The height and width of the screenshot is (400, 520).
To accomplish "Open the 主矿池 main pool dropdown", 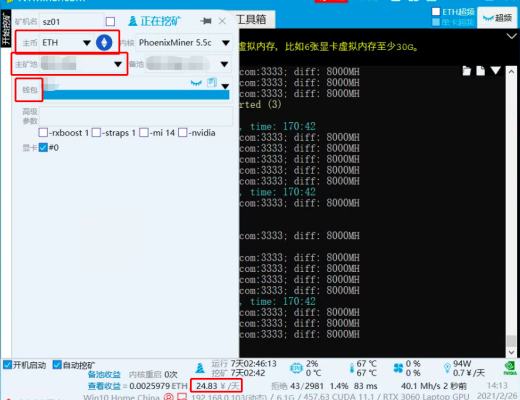I will tap(118, 64).
